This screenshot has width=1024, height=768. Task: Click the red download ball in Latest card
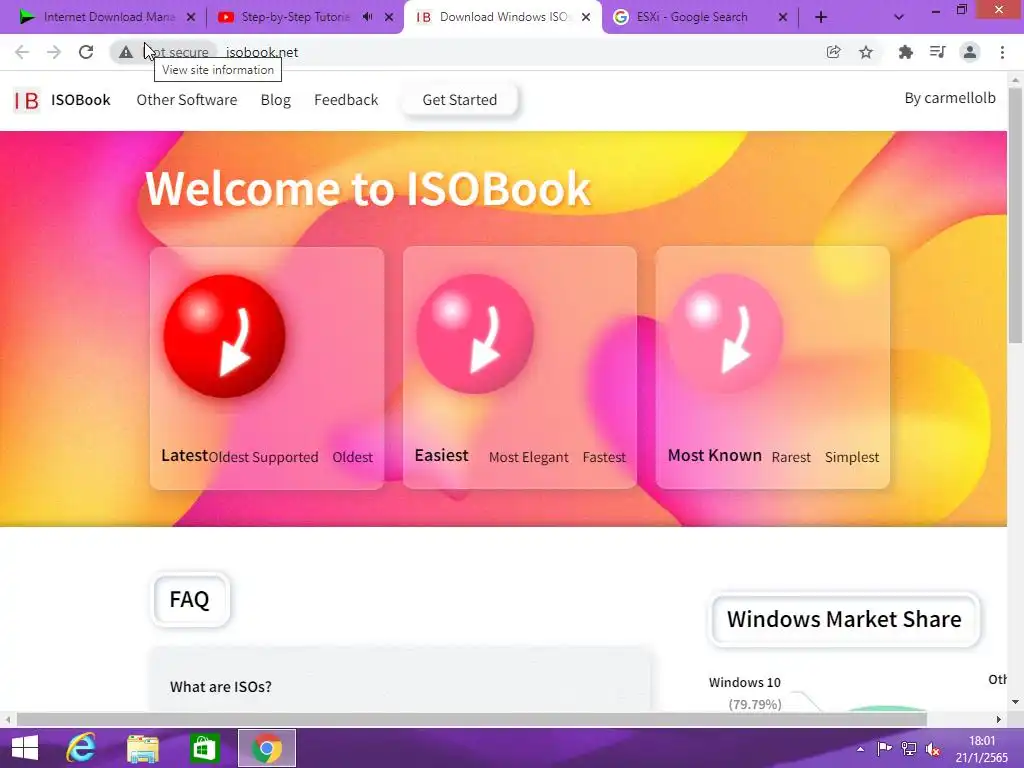click(x=224, y=336)
